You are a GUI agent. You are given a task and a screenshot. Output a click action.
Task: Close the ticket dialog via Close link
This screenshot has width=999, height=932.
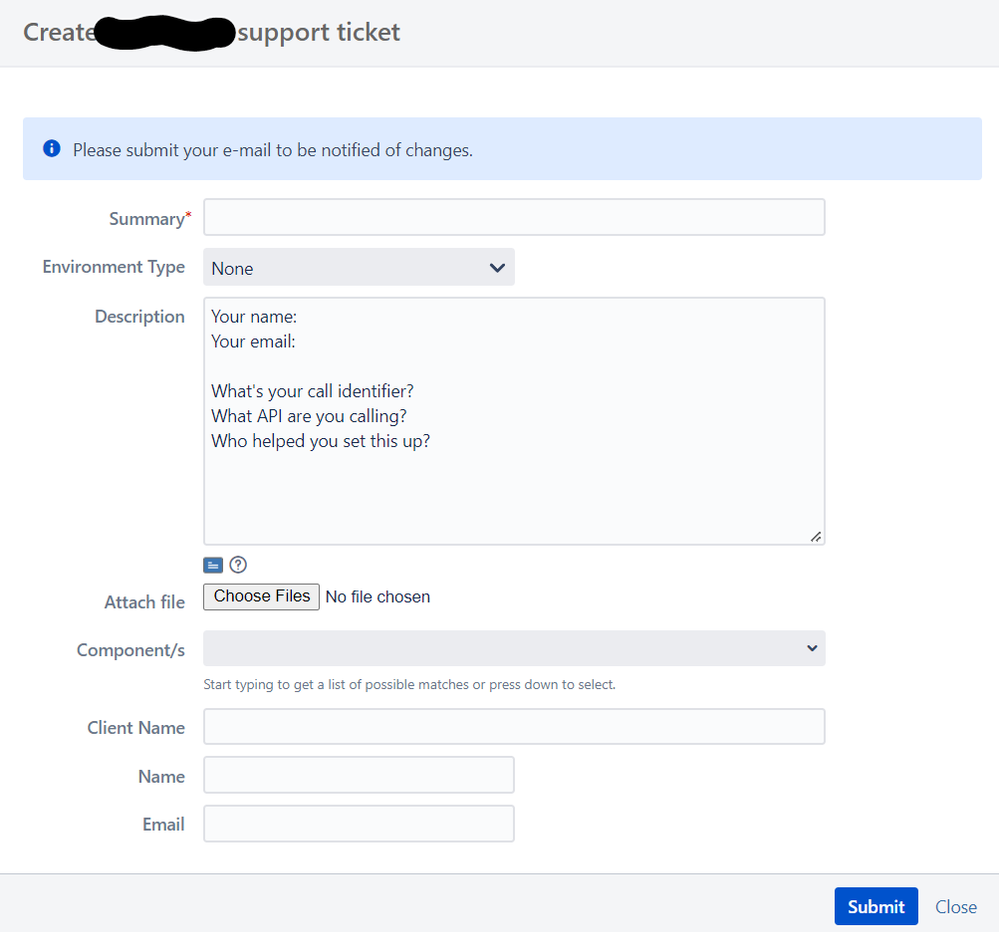[956, 907]
